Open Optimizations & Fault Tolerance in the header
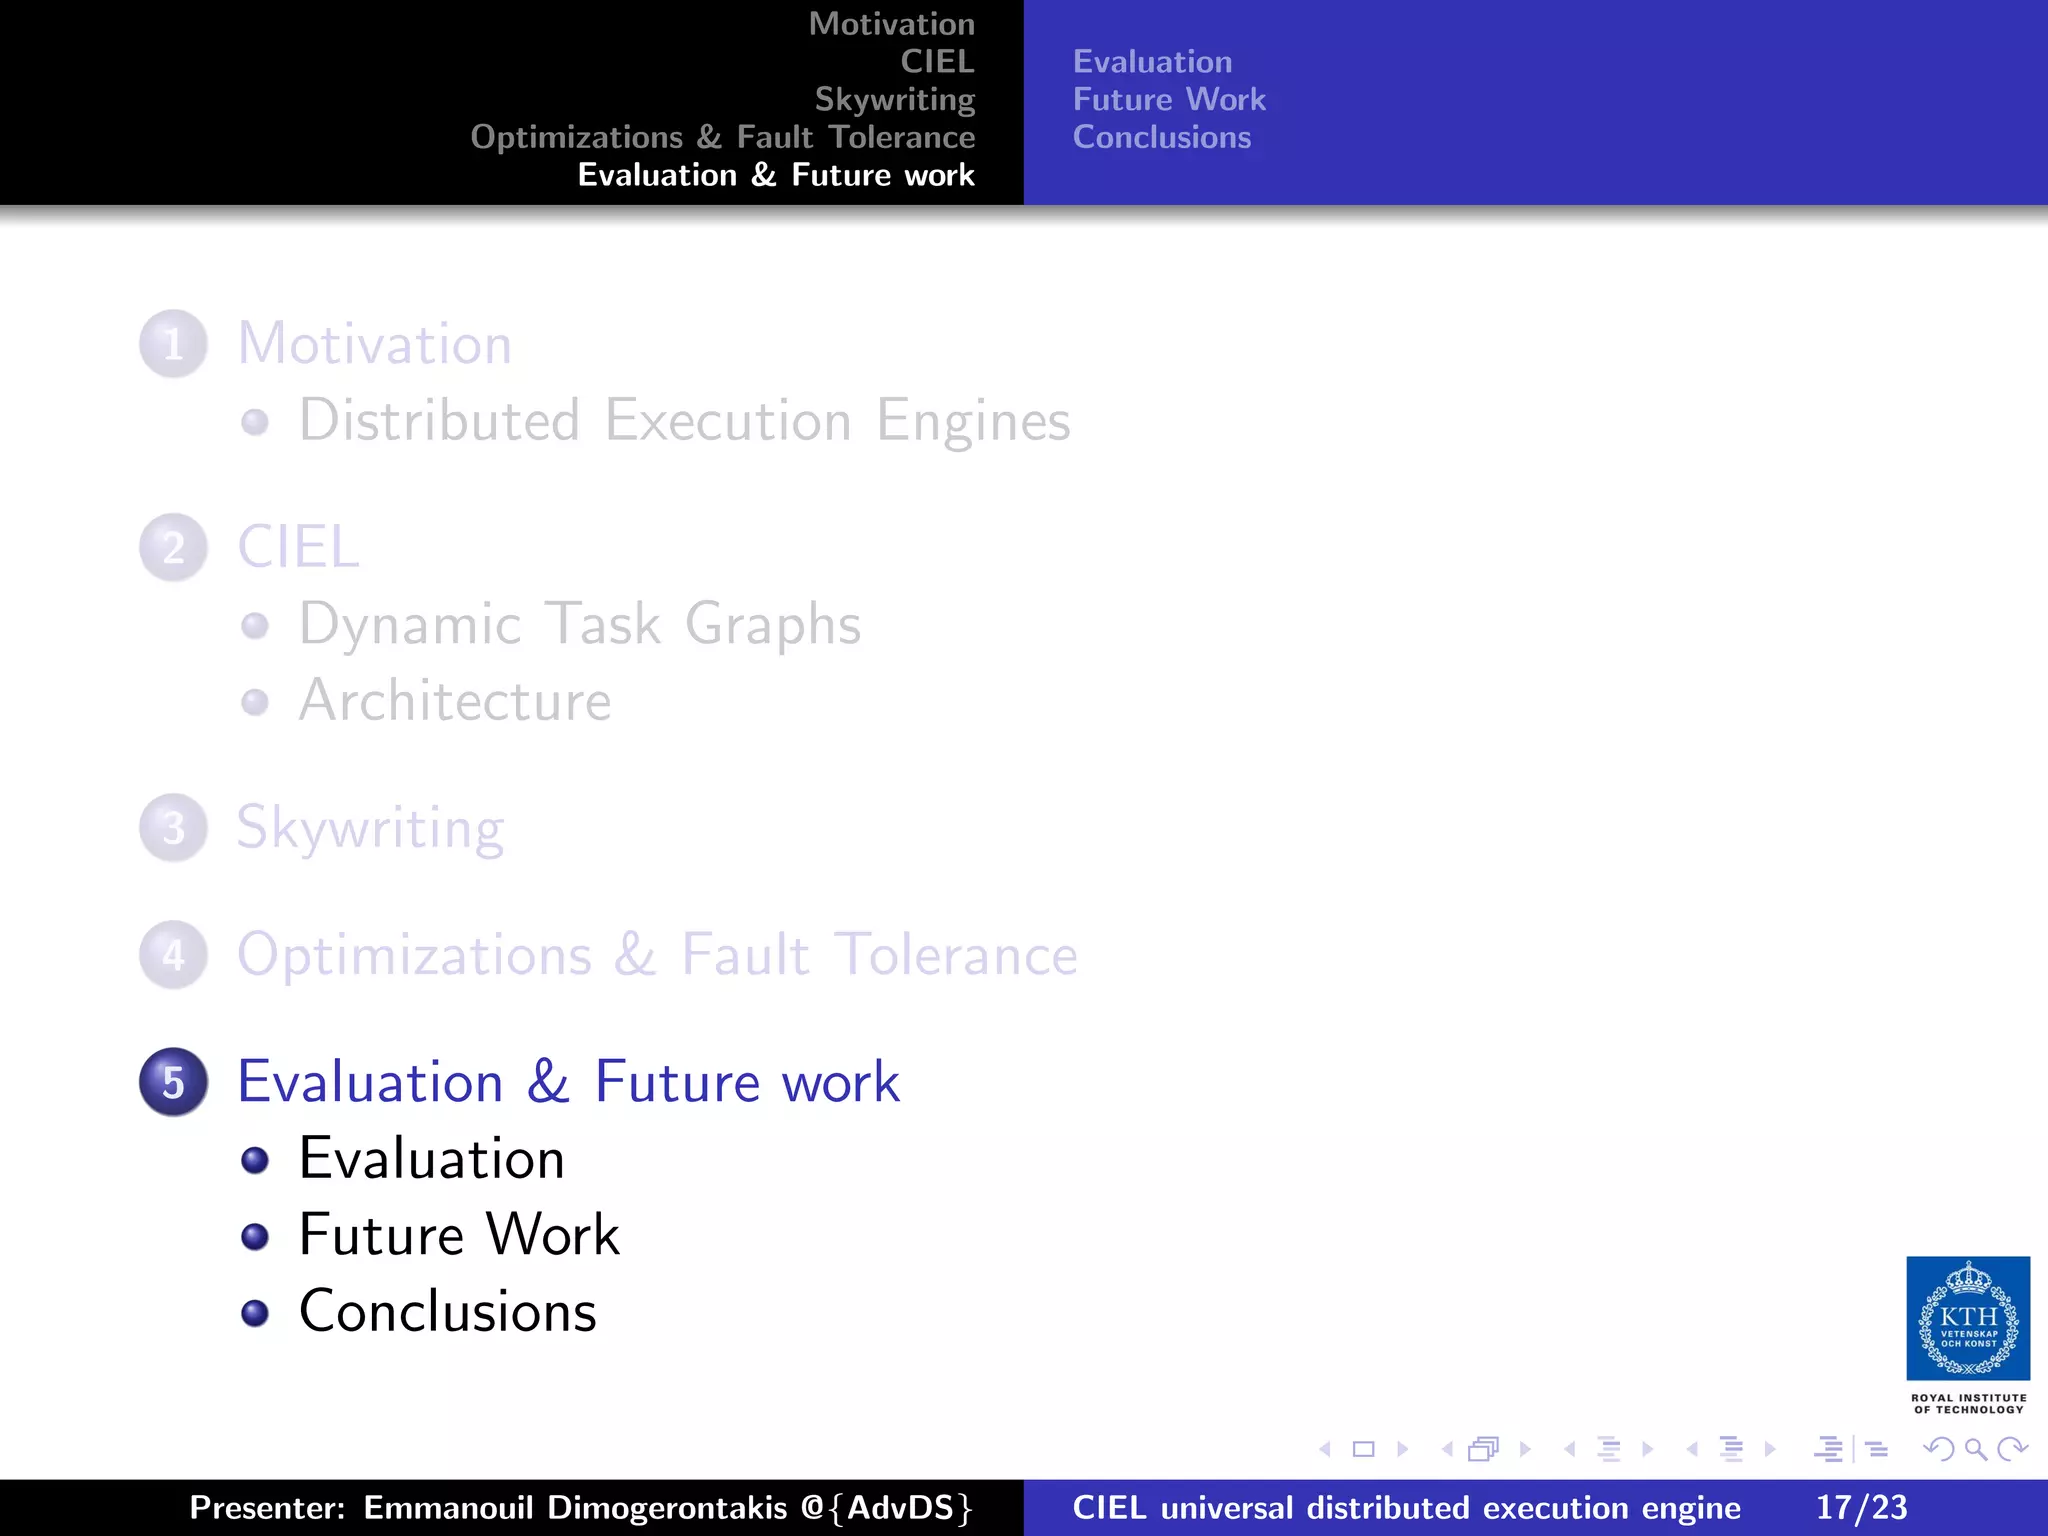Image resolution: width=2048 pixels, height=1536 pixels. (723, 137)
